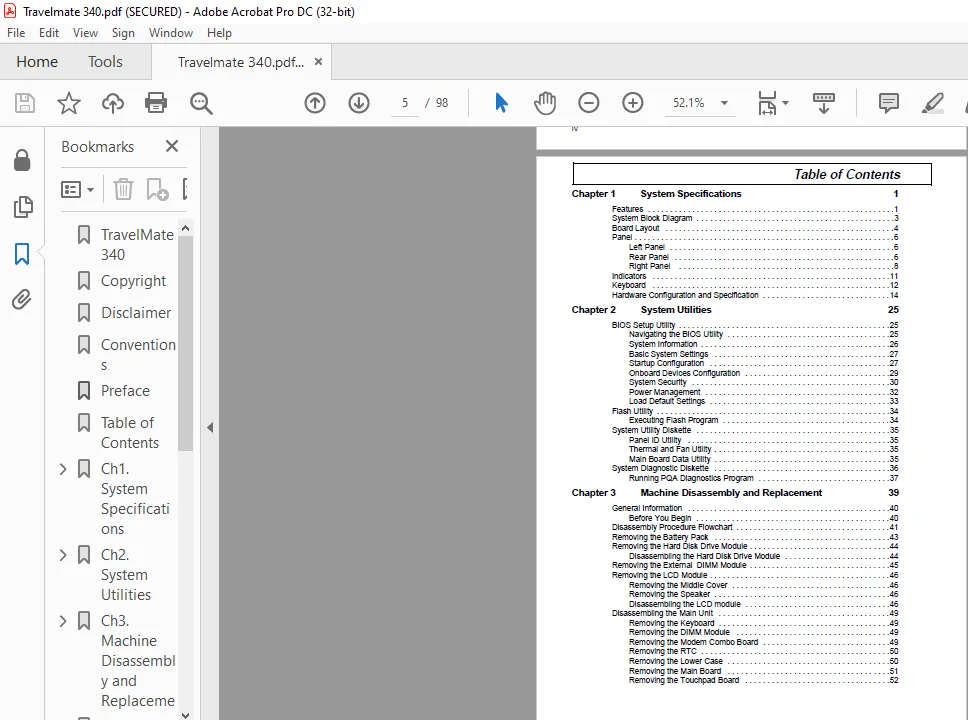Click bookmarks scrollbar up arrow
The image size is (968, 720).
(185, 228)
